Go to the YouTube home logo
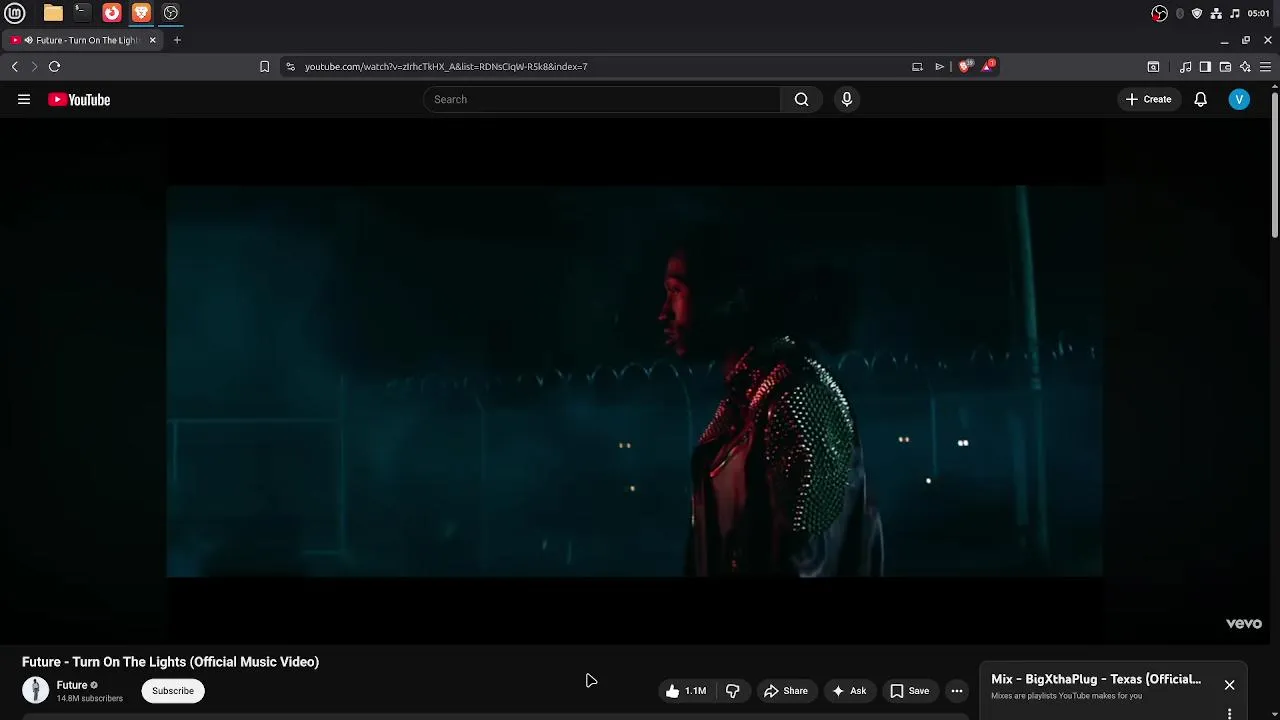 79,99
